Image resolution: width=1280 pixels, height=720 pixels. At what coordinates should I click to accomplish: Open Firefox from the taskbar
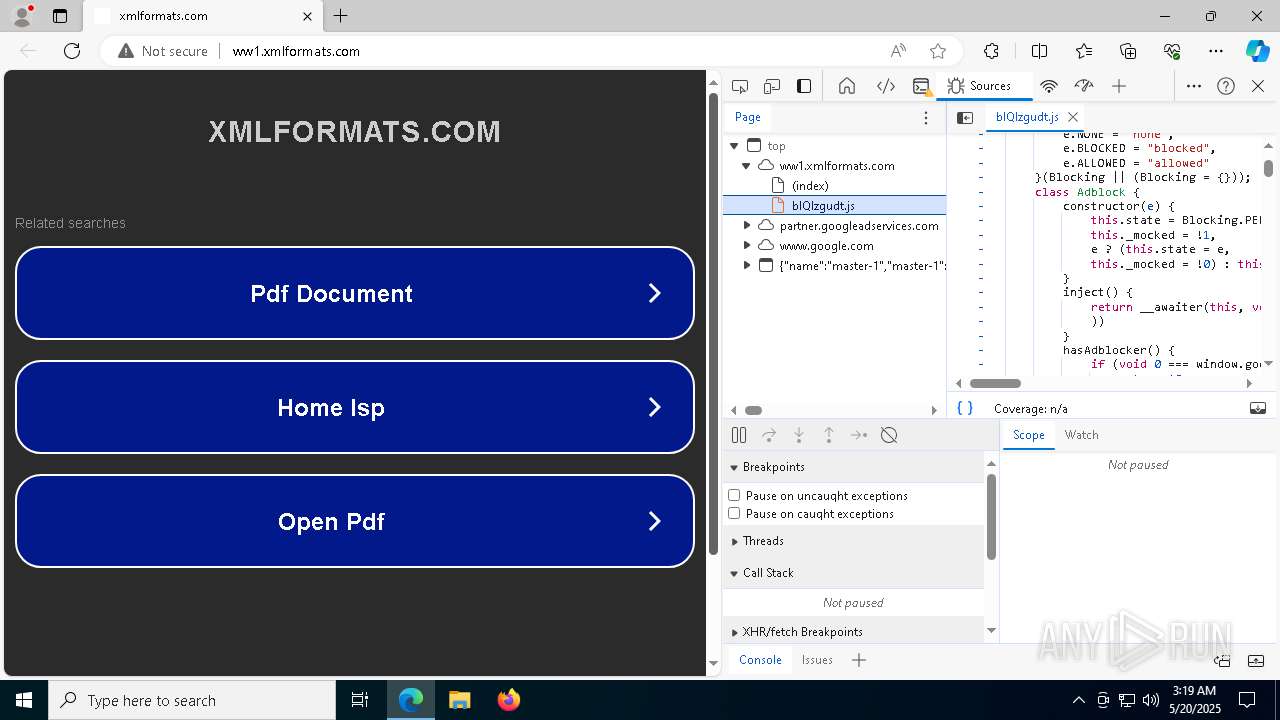pyautogui.click(x=509, y=700)
